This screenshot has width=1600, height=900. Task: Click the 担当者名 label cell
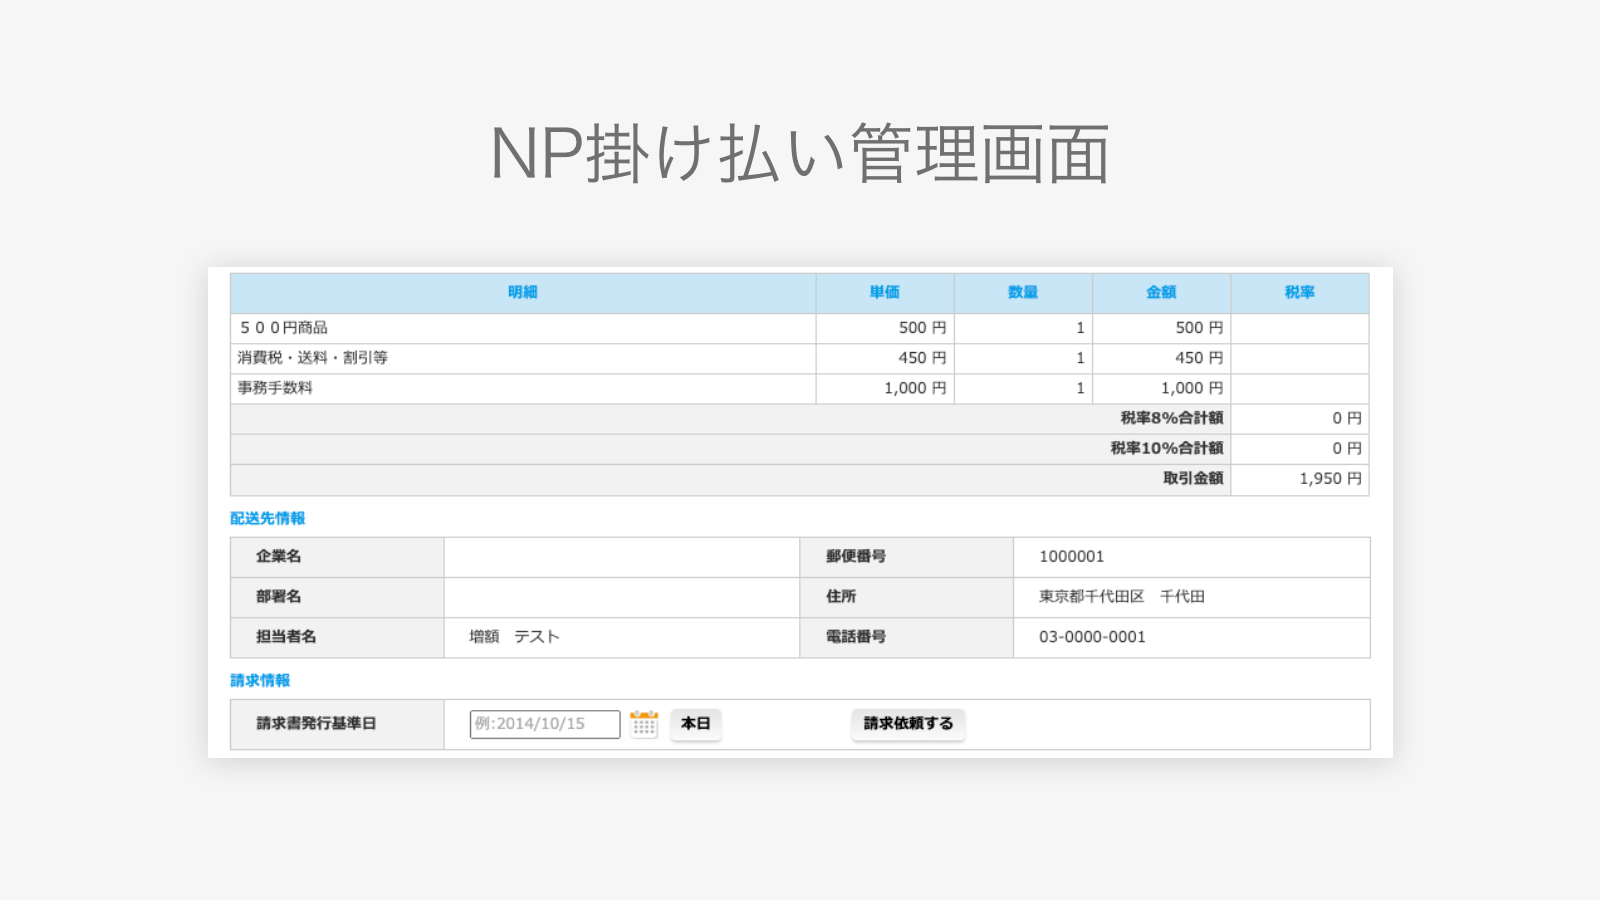click(337, 637)
